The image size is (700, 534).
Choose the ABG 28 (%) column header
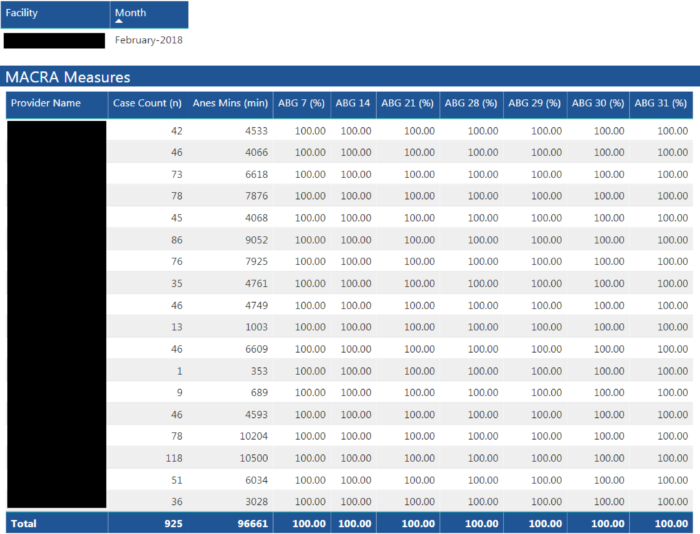coord(471,103)
